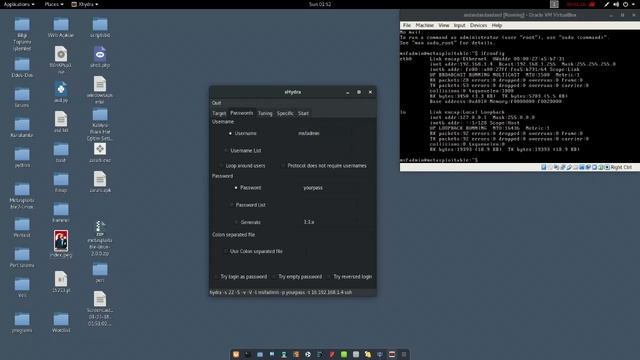
Task: Select the Generate radio button
Action: coord(236,222)
